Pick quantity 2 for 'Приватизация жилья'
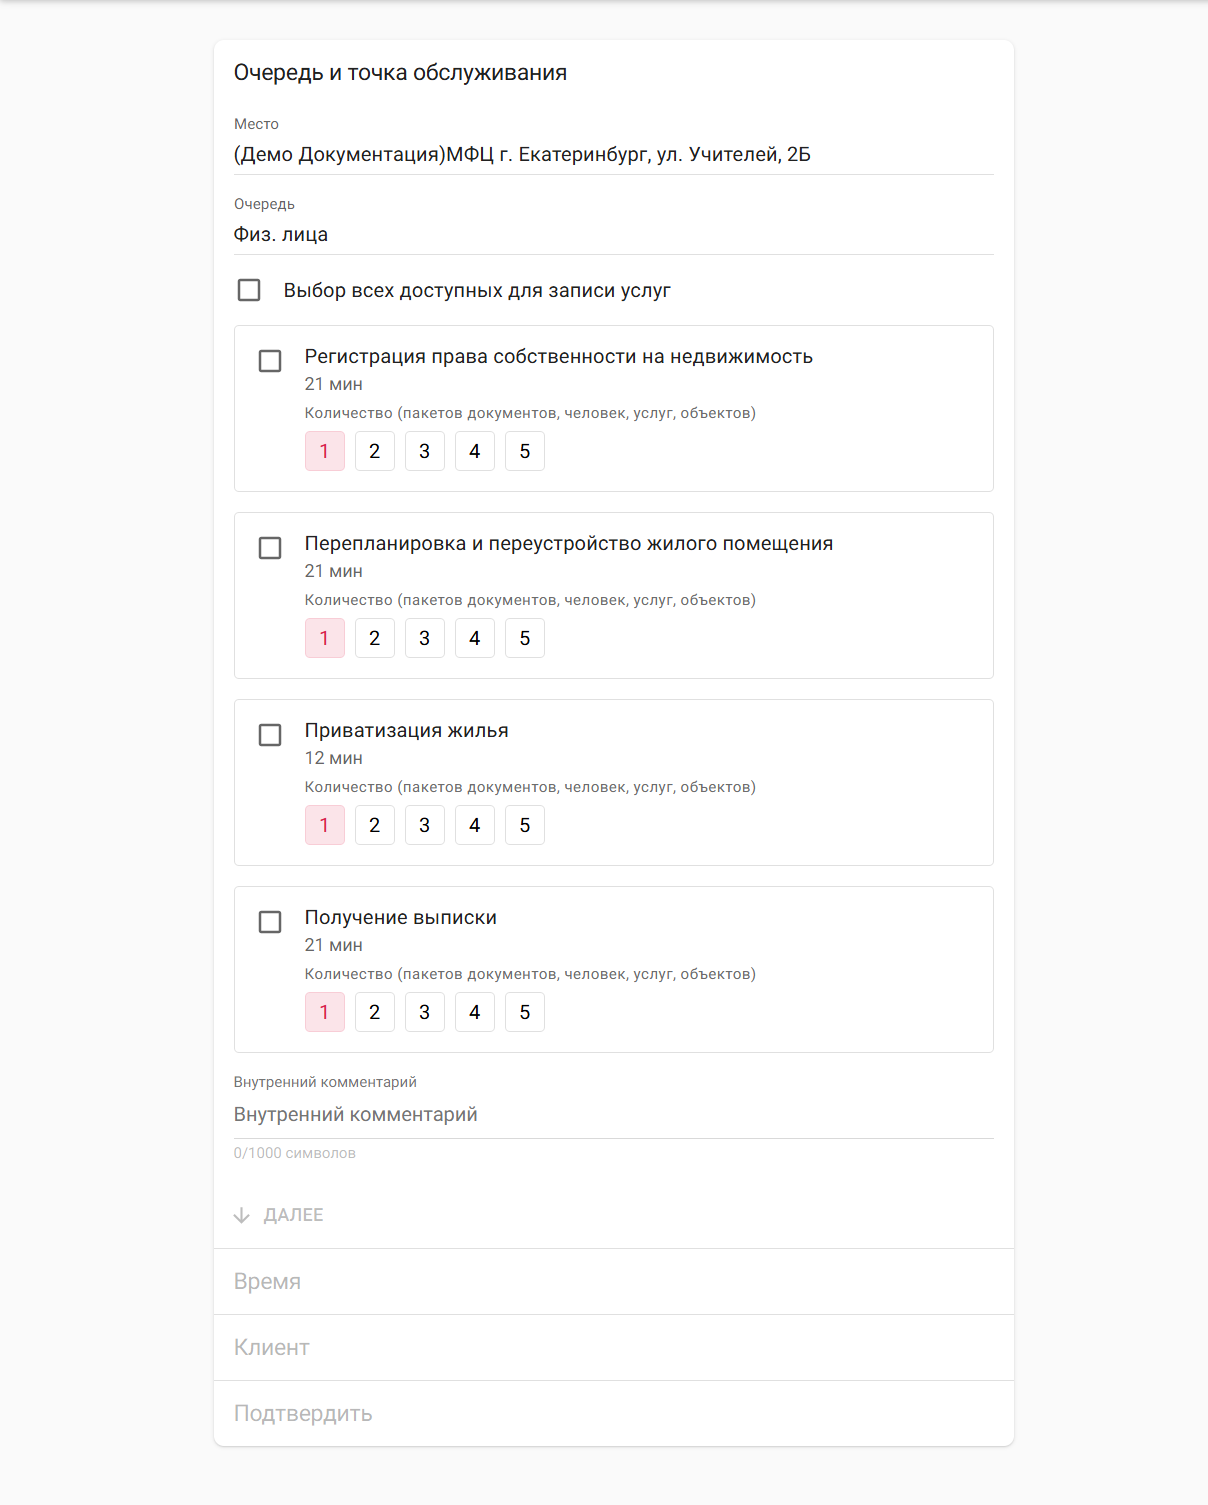 pyautogui.click(x=375, y=825)
